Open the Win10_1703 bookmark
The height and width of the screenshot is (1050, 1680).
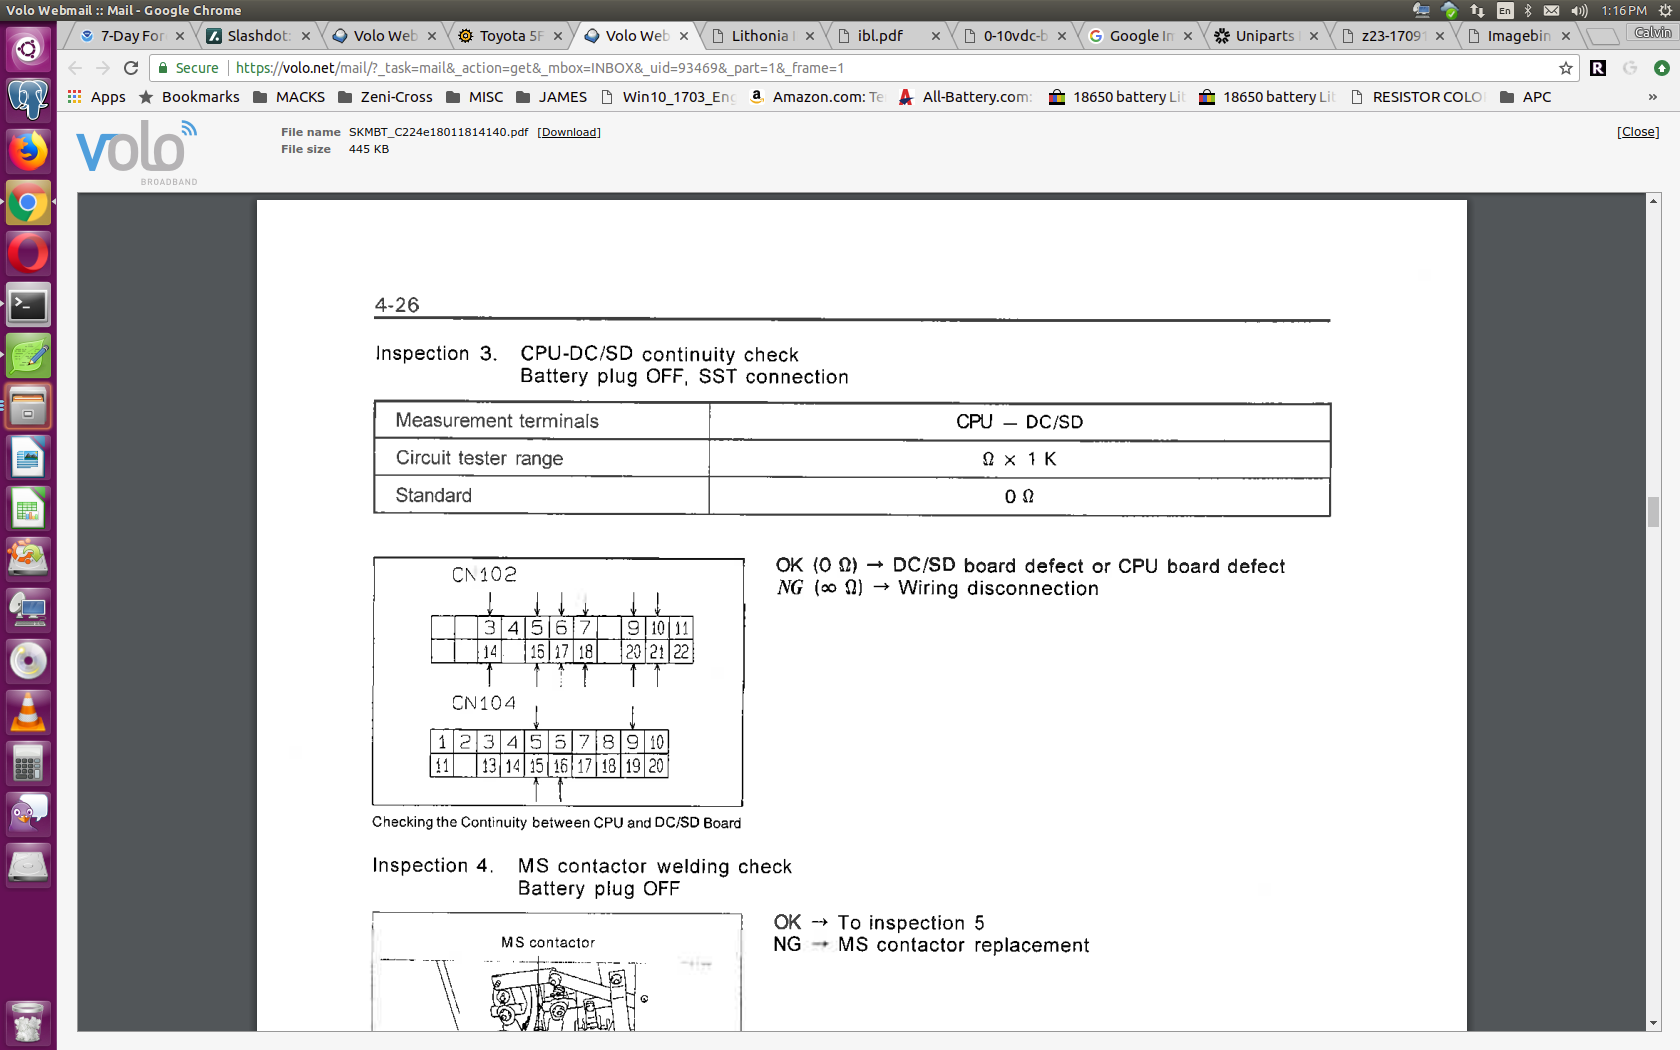coord(669,97)
